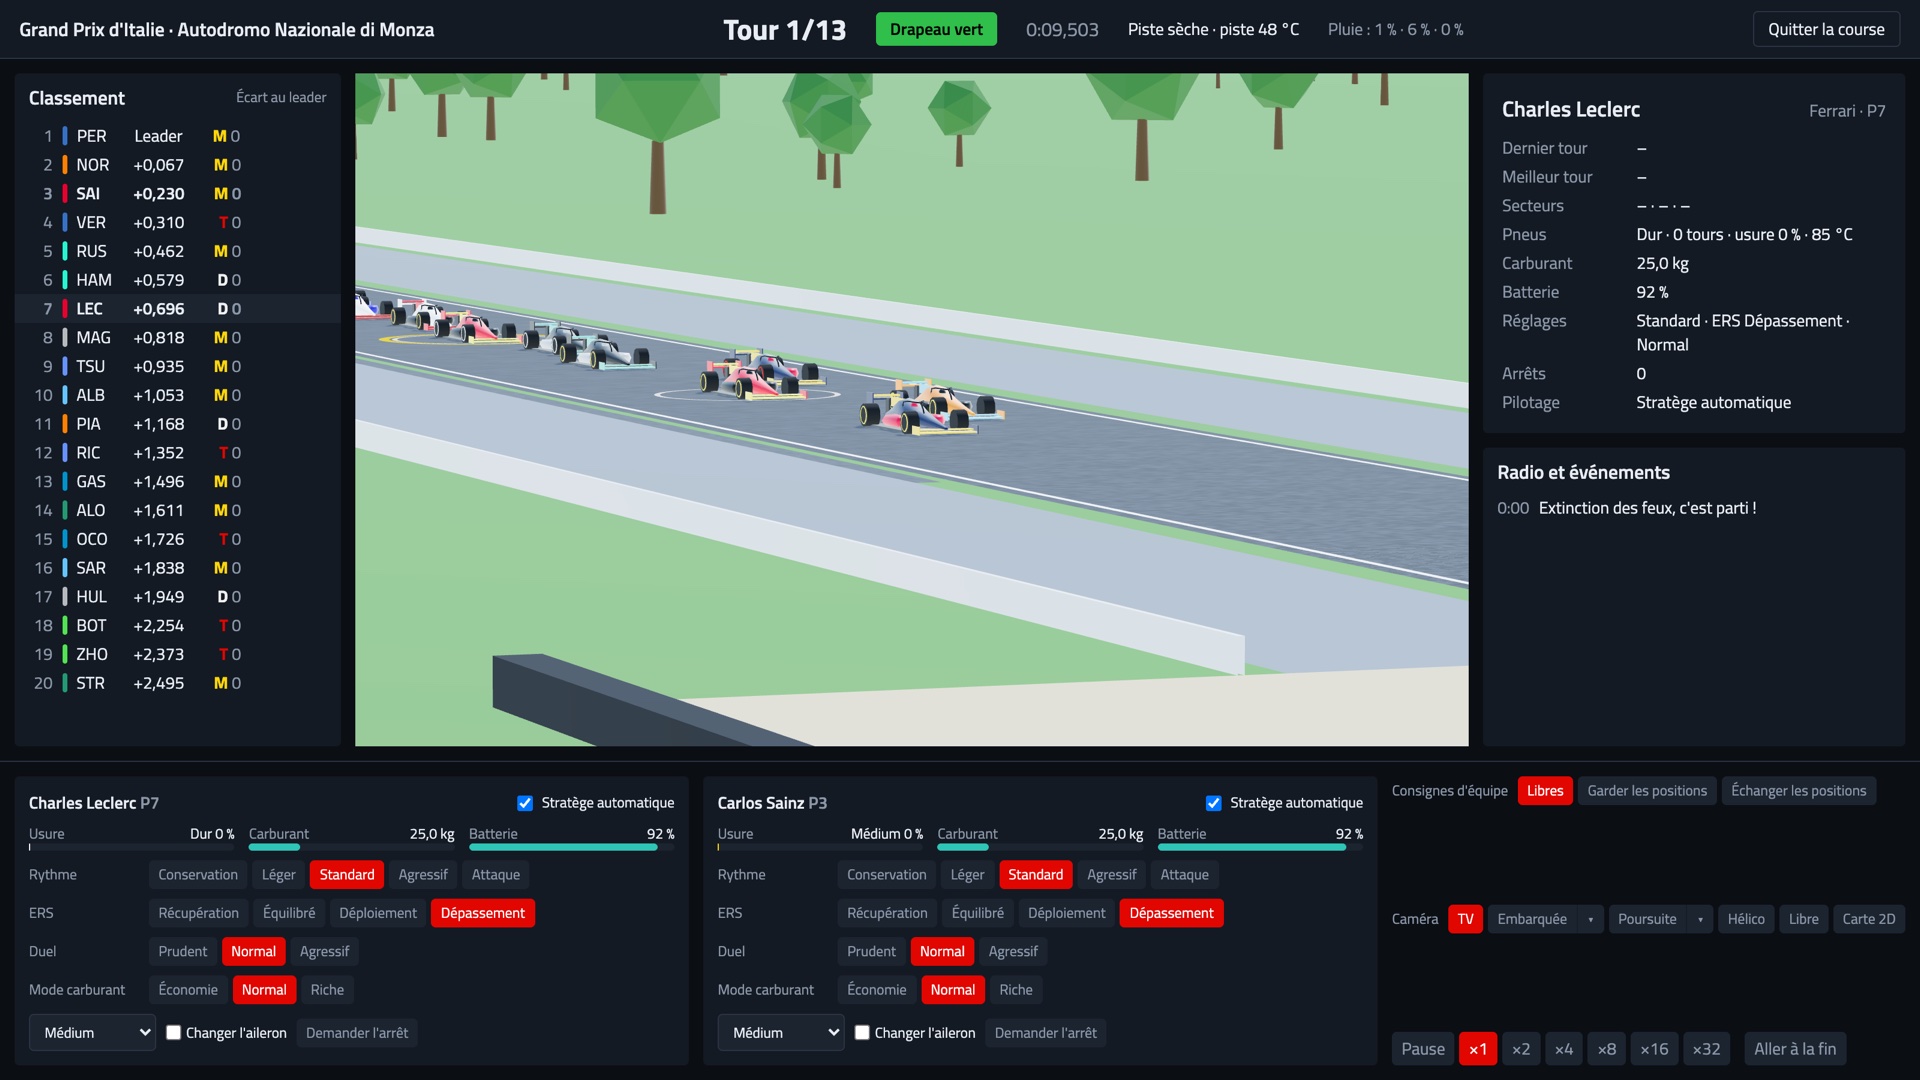The image size is (1920, 1080).
Task: Select the TV camera view
Action: pos(1465,919)
